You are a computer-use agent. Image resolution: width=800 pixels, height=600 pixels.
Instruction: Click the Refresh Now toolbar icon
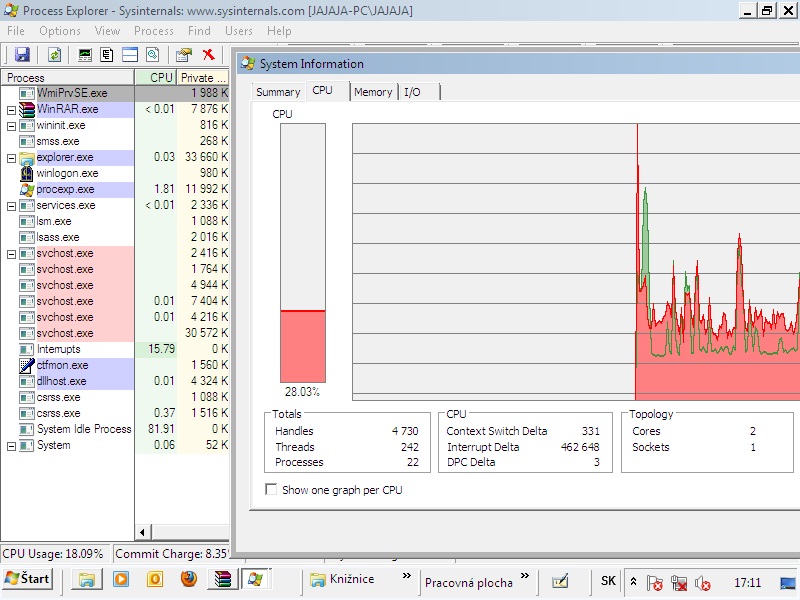pos(54,55)
